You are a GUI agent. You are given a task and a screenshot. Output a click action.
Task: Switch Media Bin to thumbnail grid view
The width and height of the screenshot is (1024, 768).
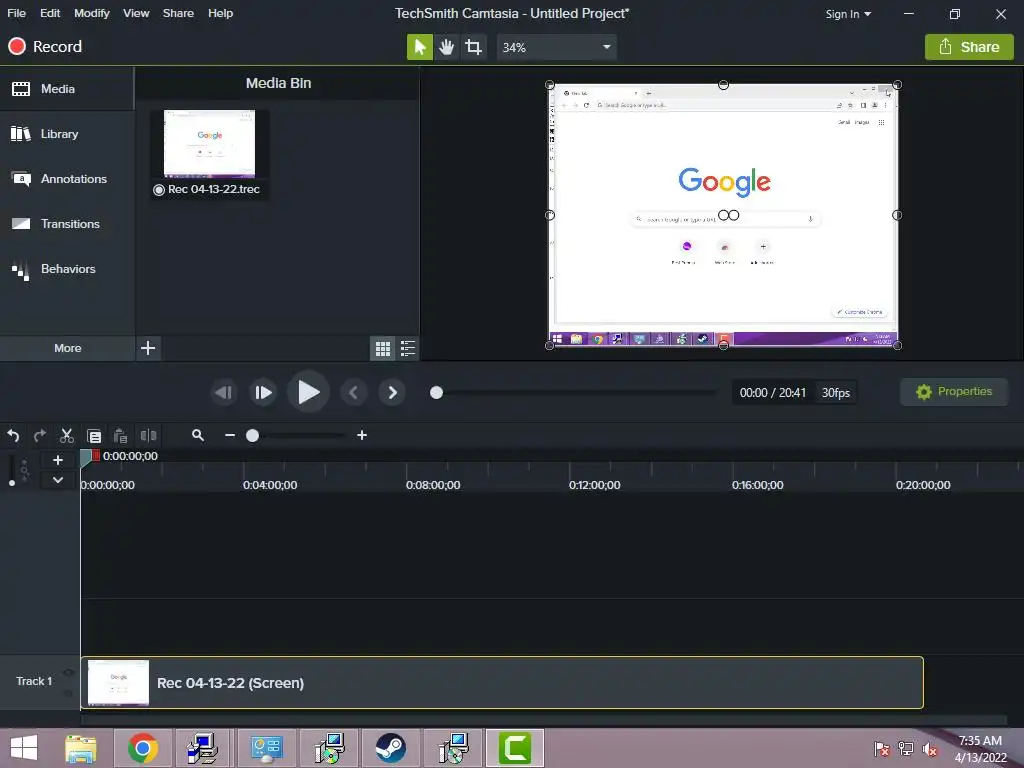point(383,349)
